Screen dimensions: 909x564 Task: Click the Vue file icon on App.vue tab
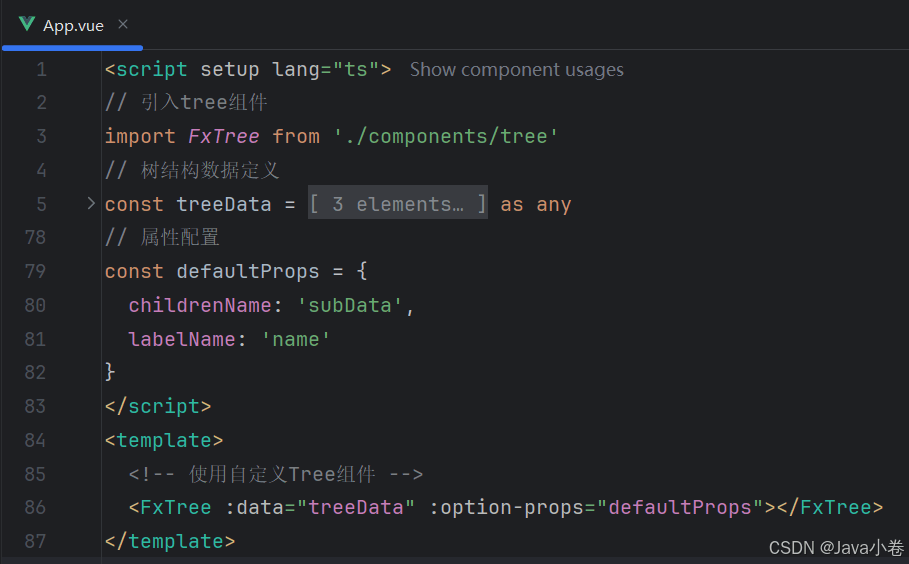pyautogui.click(x=27, y=24)
